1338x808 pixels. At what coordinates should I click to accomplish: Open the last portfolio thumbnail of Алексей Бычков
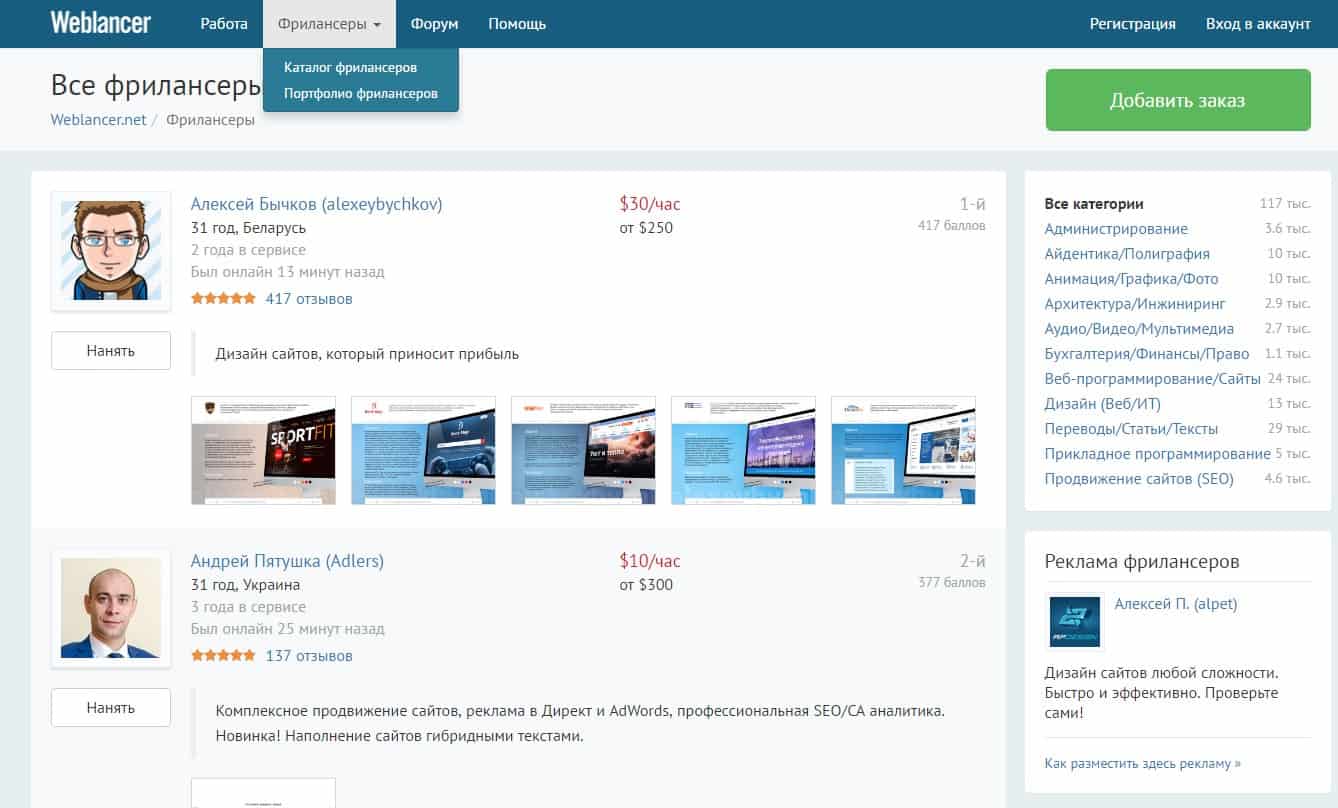[903, 450]
